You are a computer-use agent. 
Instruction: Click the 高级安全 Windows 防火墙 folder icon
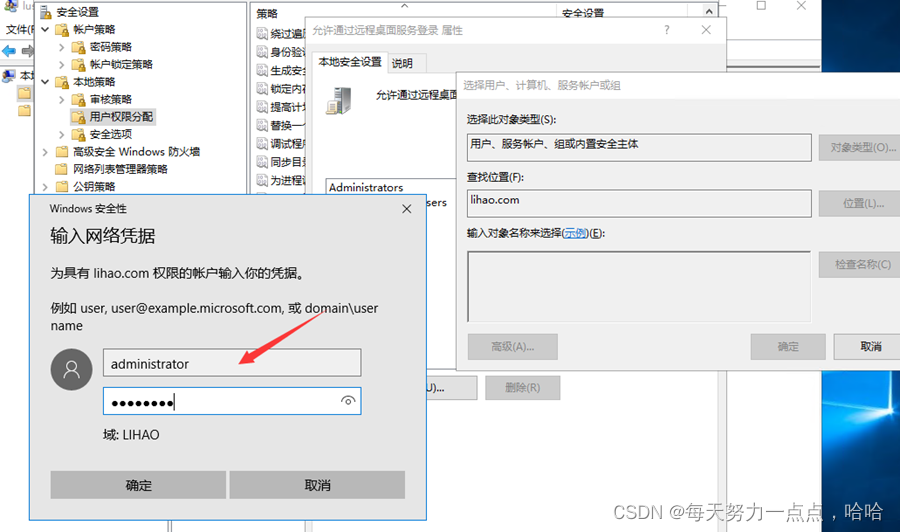(62, 152)
